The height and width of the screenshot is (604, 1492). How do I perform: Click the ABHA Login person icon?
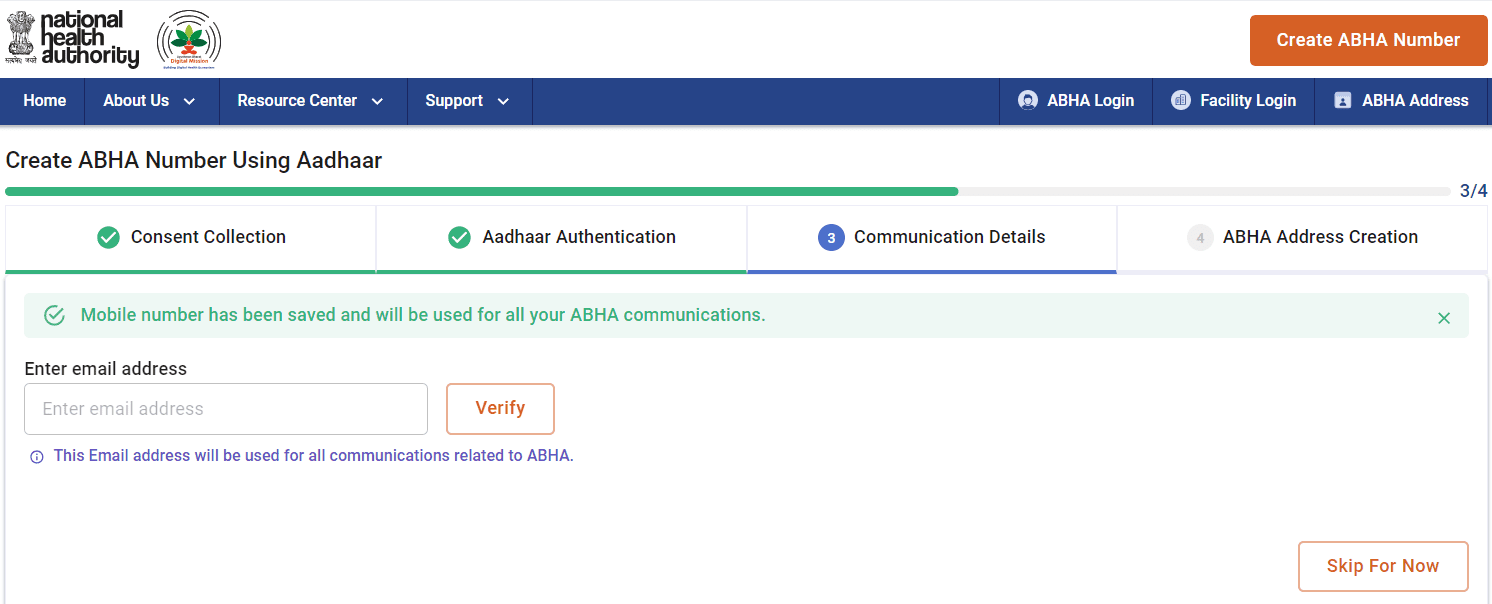pos(1028,100)
